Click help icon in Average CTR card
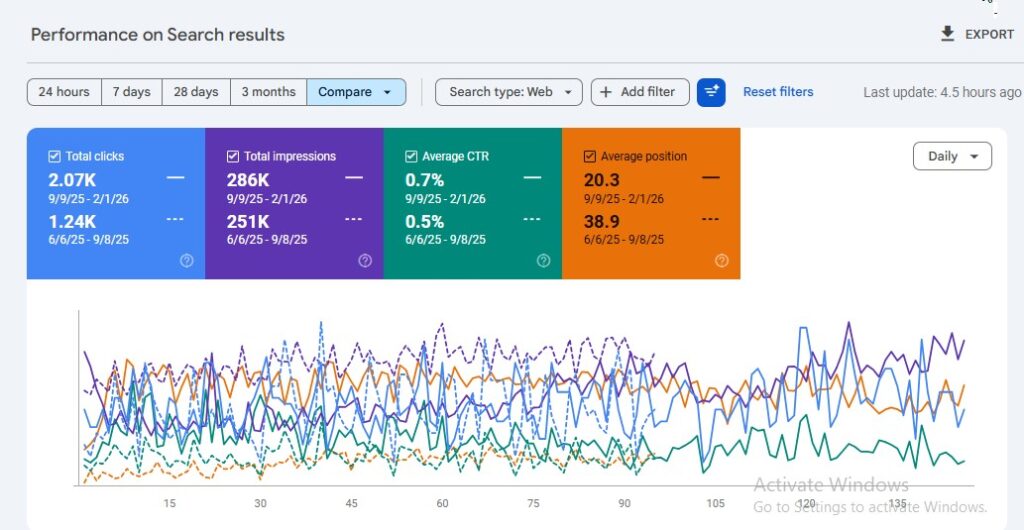 [543, 260]
